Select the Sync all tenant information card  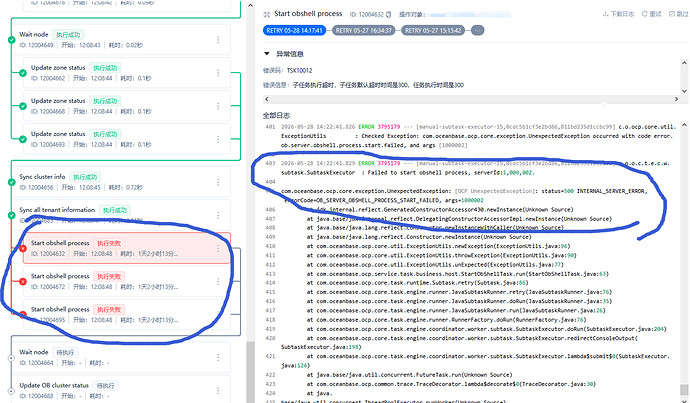pyautogui.click(x=121, y=215)
